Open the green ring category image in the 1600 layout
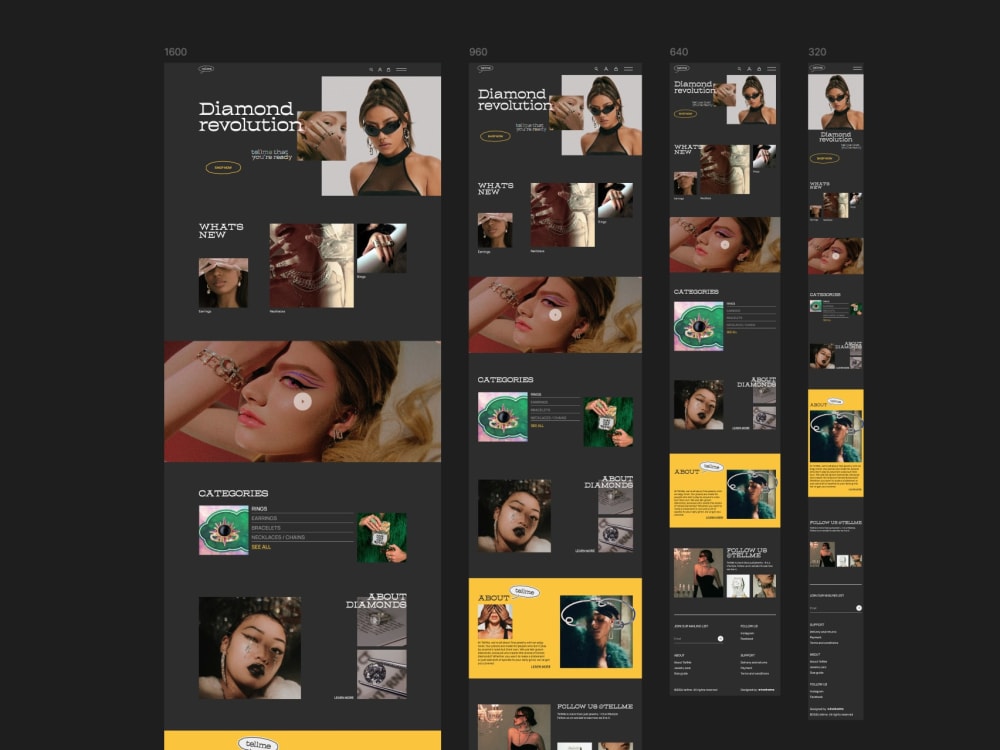 point(223,530)
